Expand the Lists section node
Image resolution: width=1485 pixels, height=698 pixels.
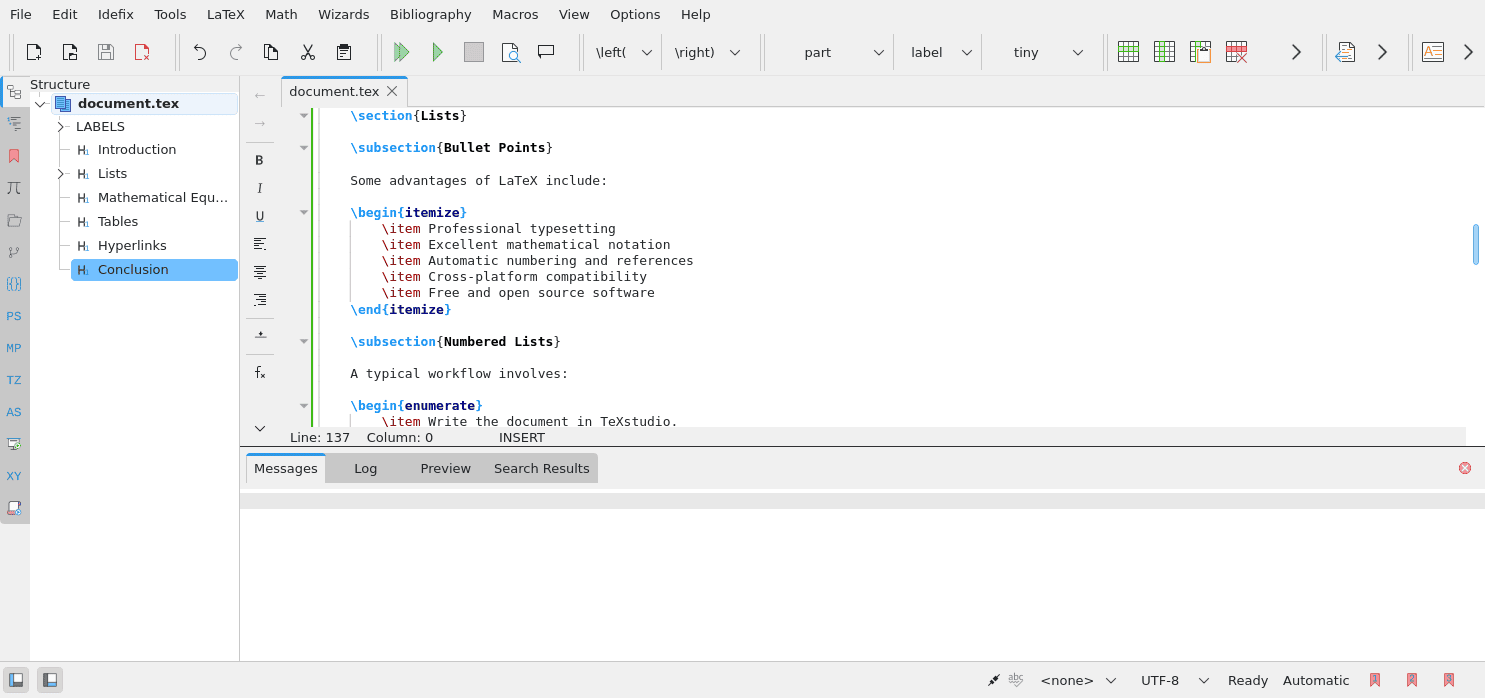pos(60,174)
